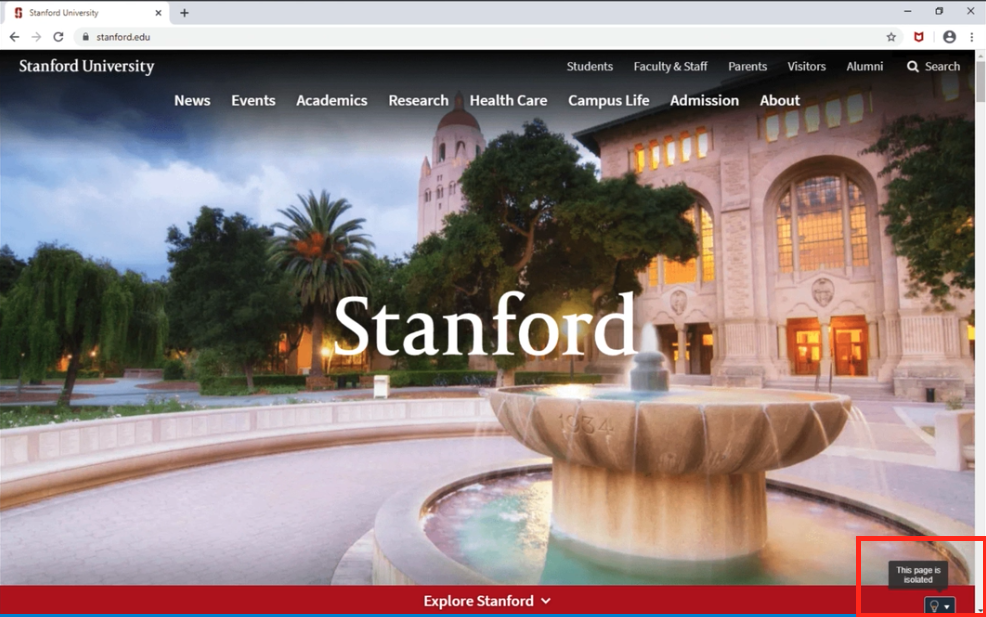Expand the Explore Stanford chevron
This screenshot has height=617, width=986.
(x=546, y=601)
